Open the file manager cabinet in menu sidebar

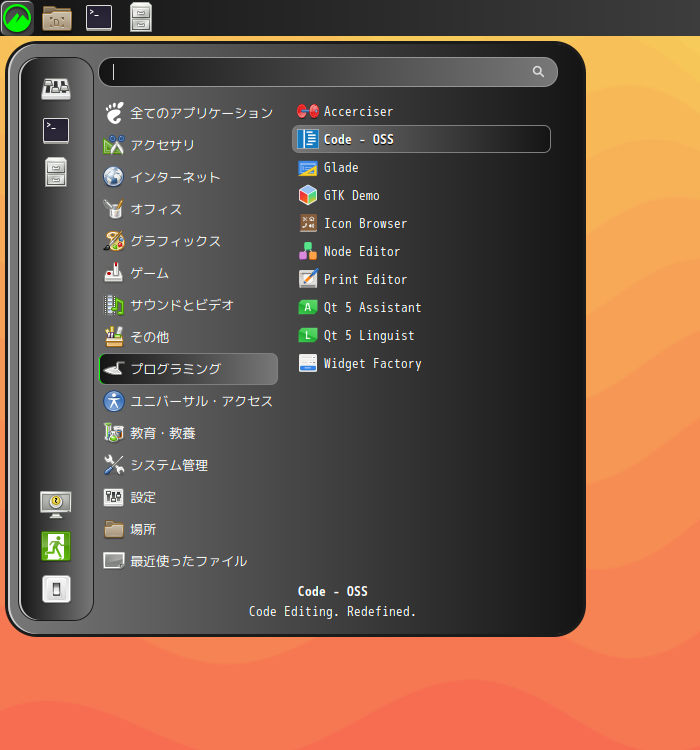coord(56,172)
